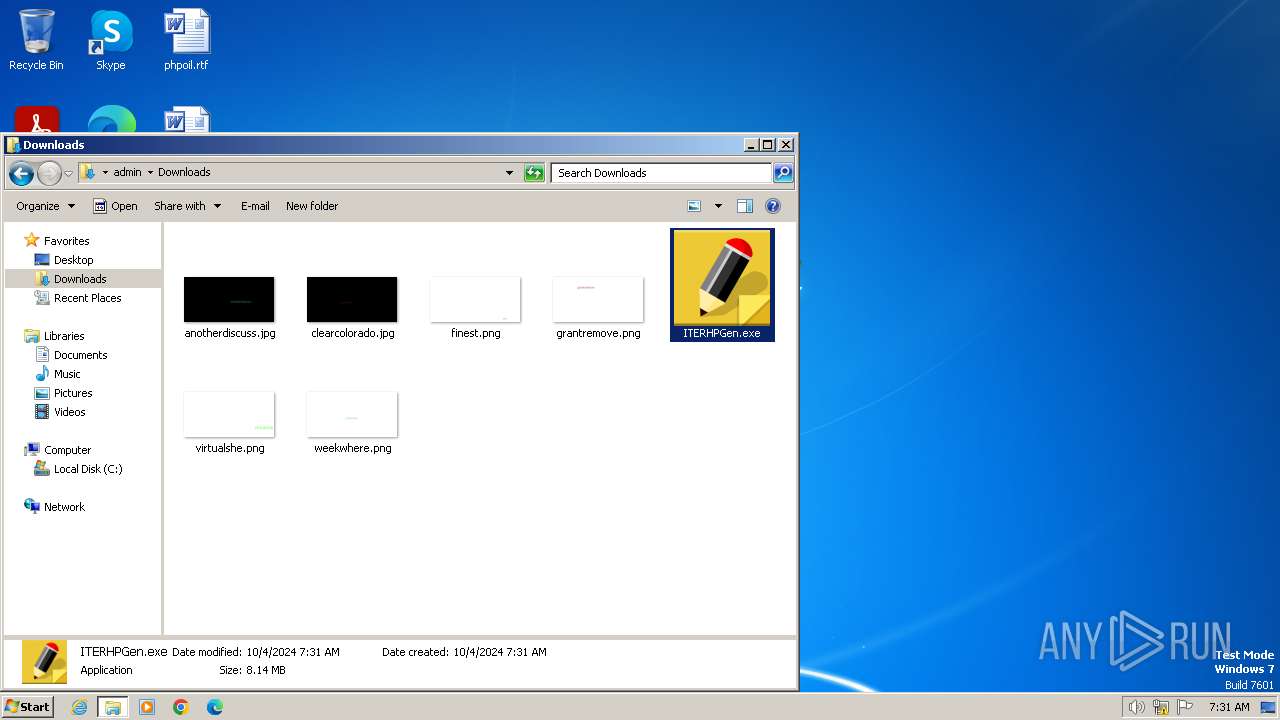Select the virtualshe.png file
1280x720 pixels.
229,423
